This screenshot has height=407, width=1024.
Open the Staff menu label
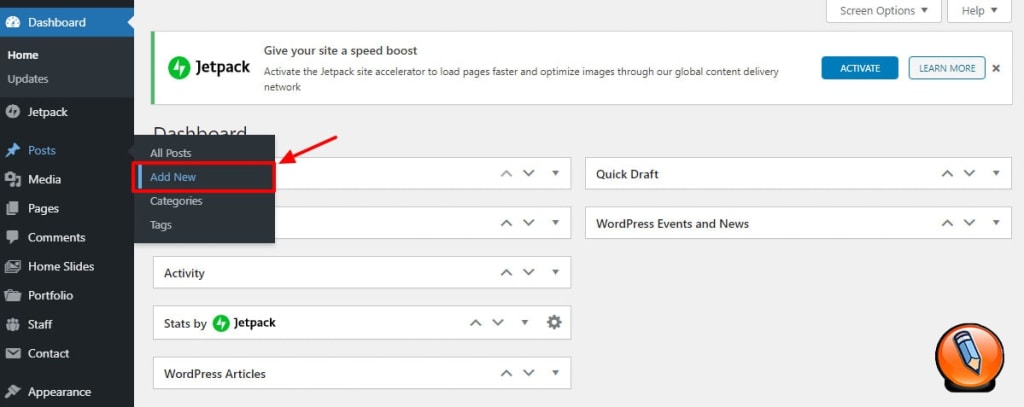[40, 324]
